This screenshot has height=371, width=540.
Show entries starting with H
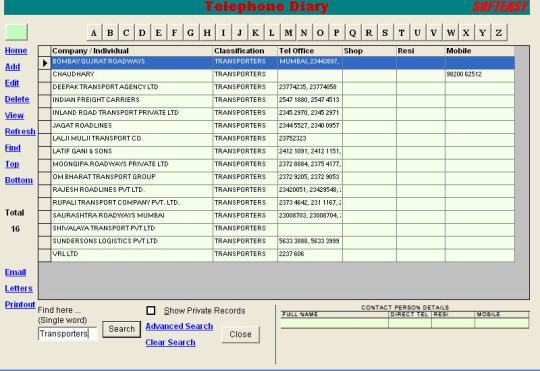tap(207, 33)
